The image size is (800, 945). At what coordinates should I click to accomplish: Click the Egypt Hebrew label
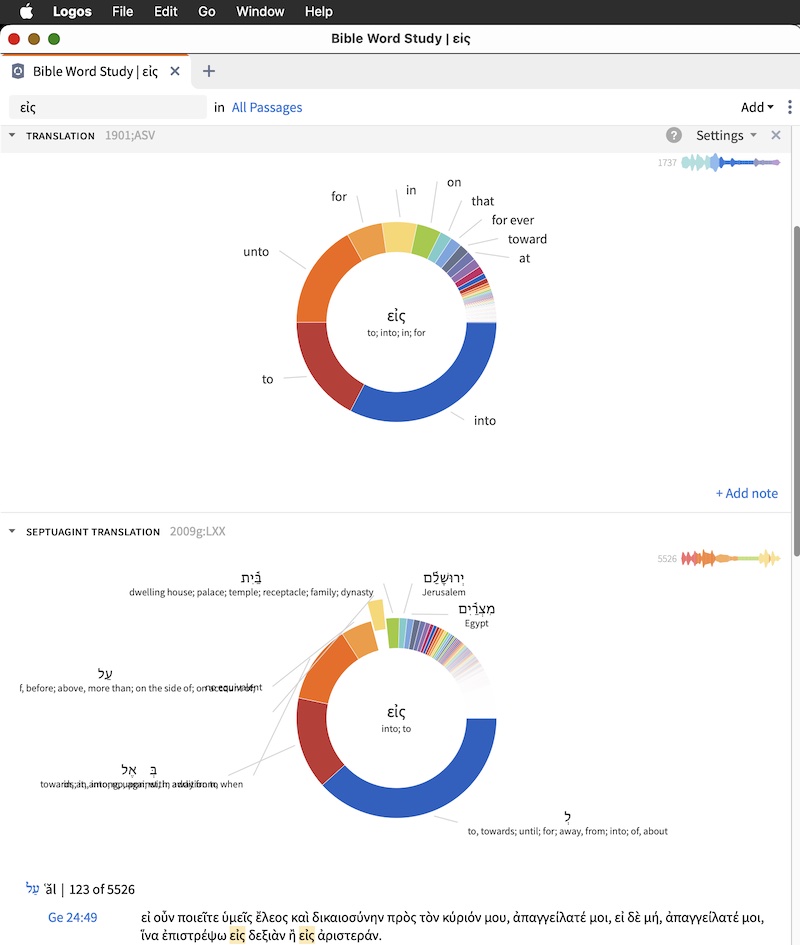(x=476, y=615)
